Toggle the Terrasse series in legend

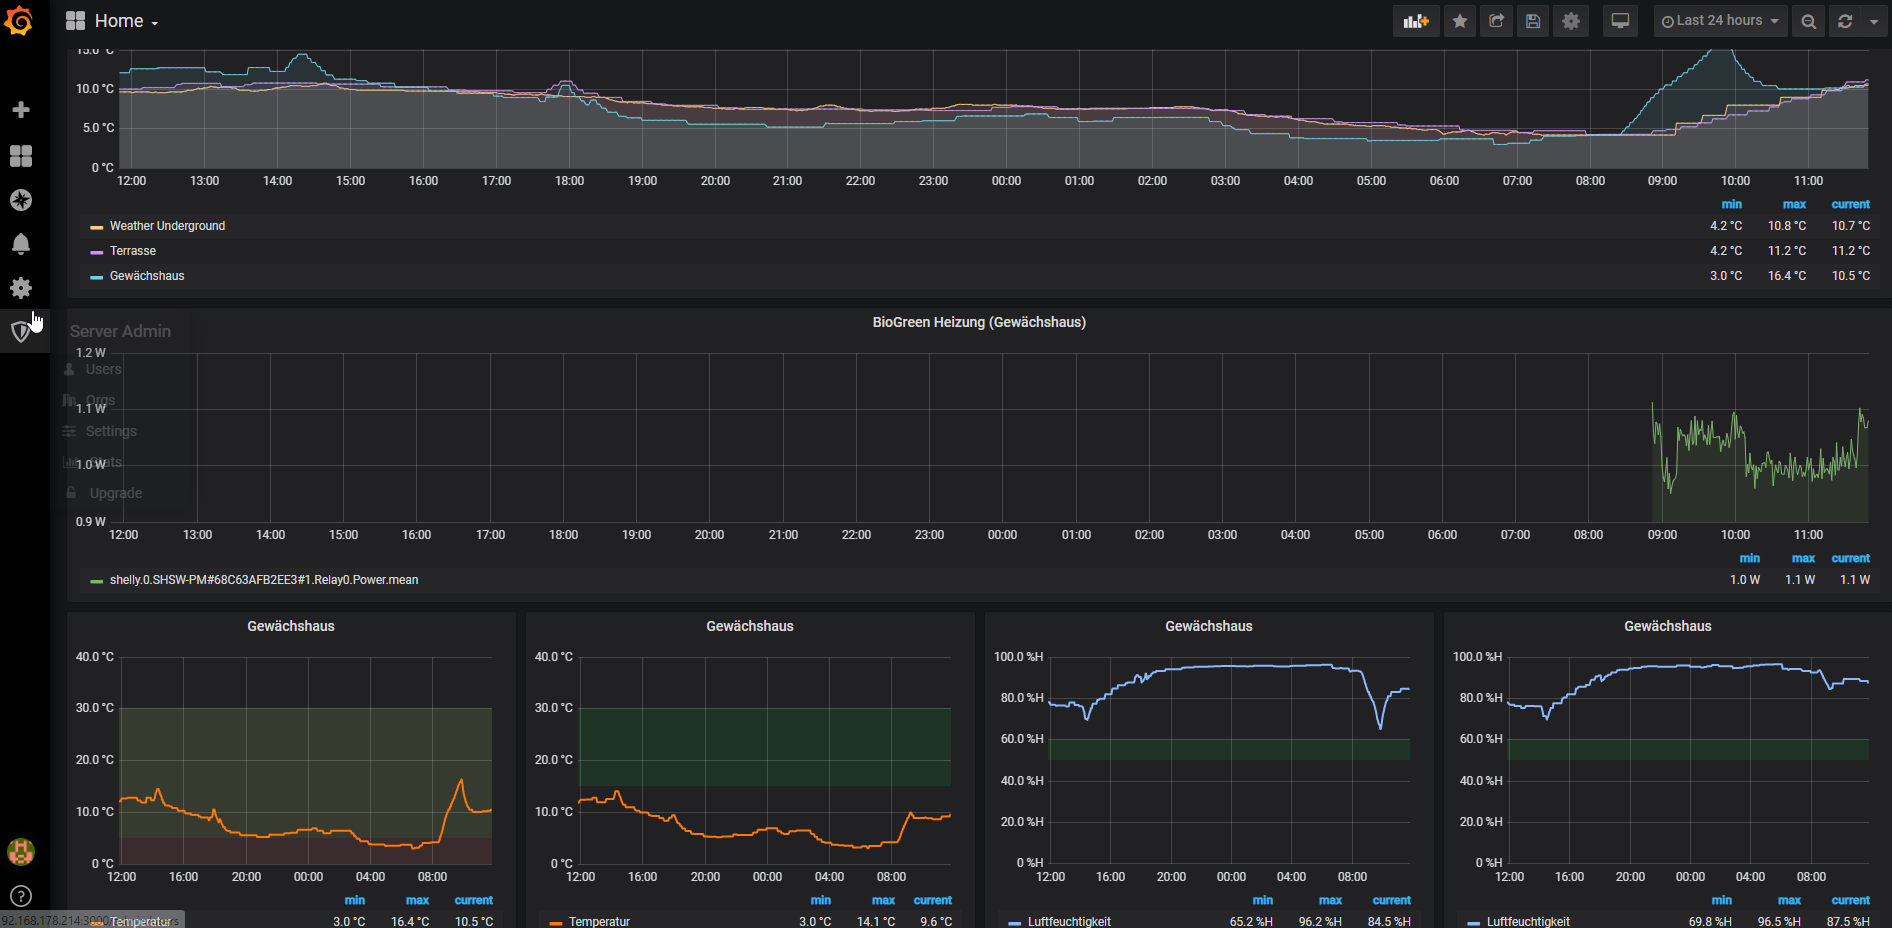[x=133, y=251]
